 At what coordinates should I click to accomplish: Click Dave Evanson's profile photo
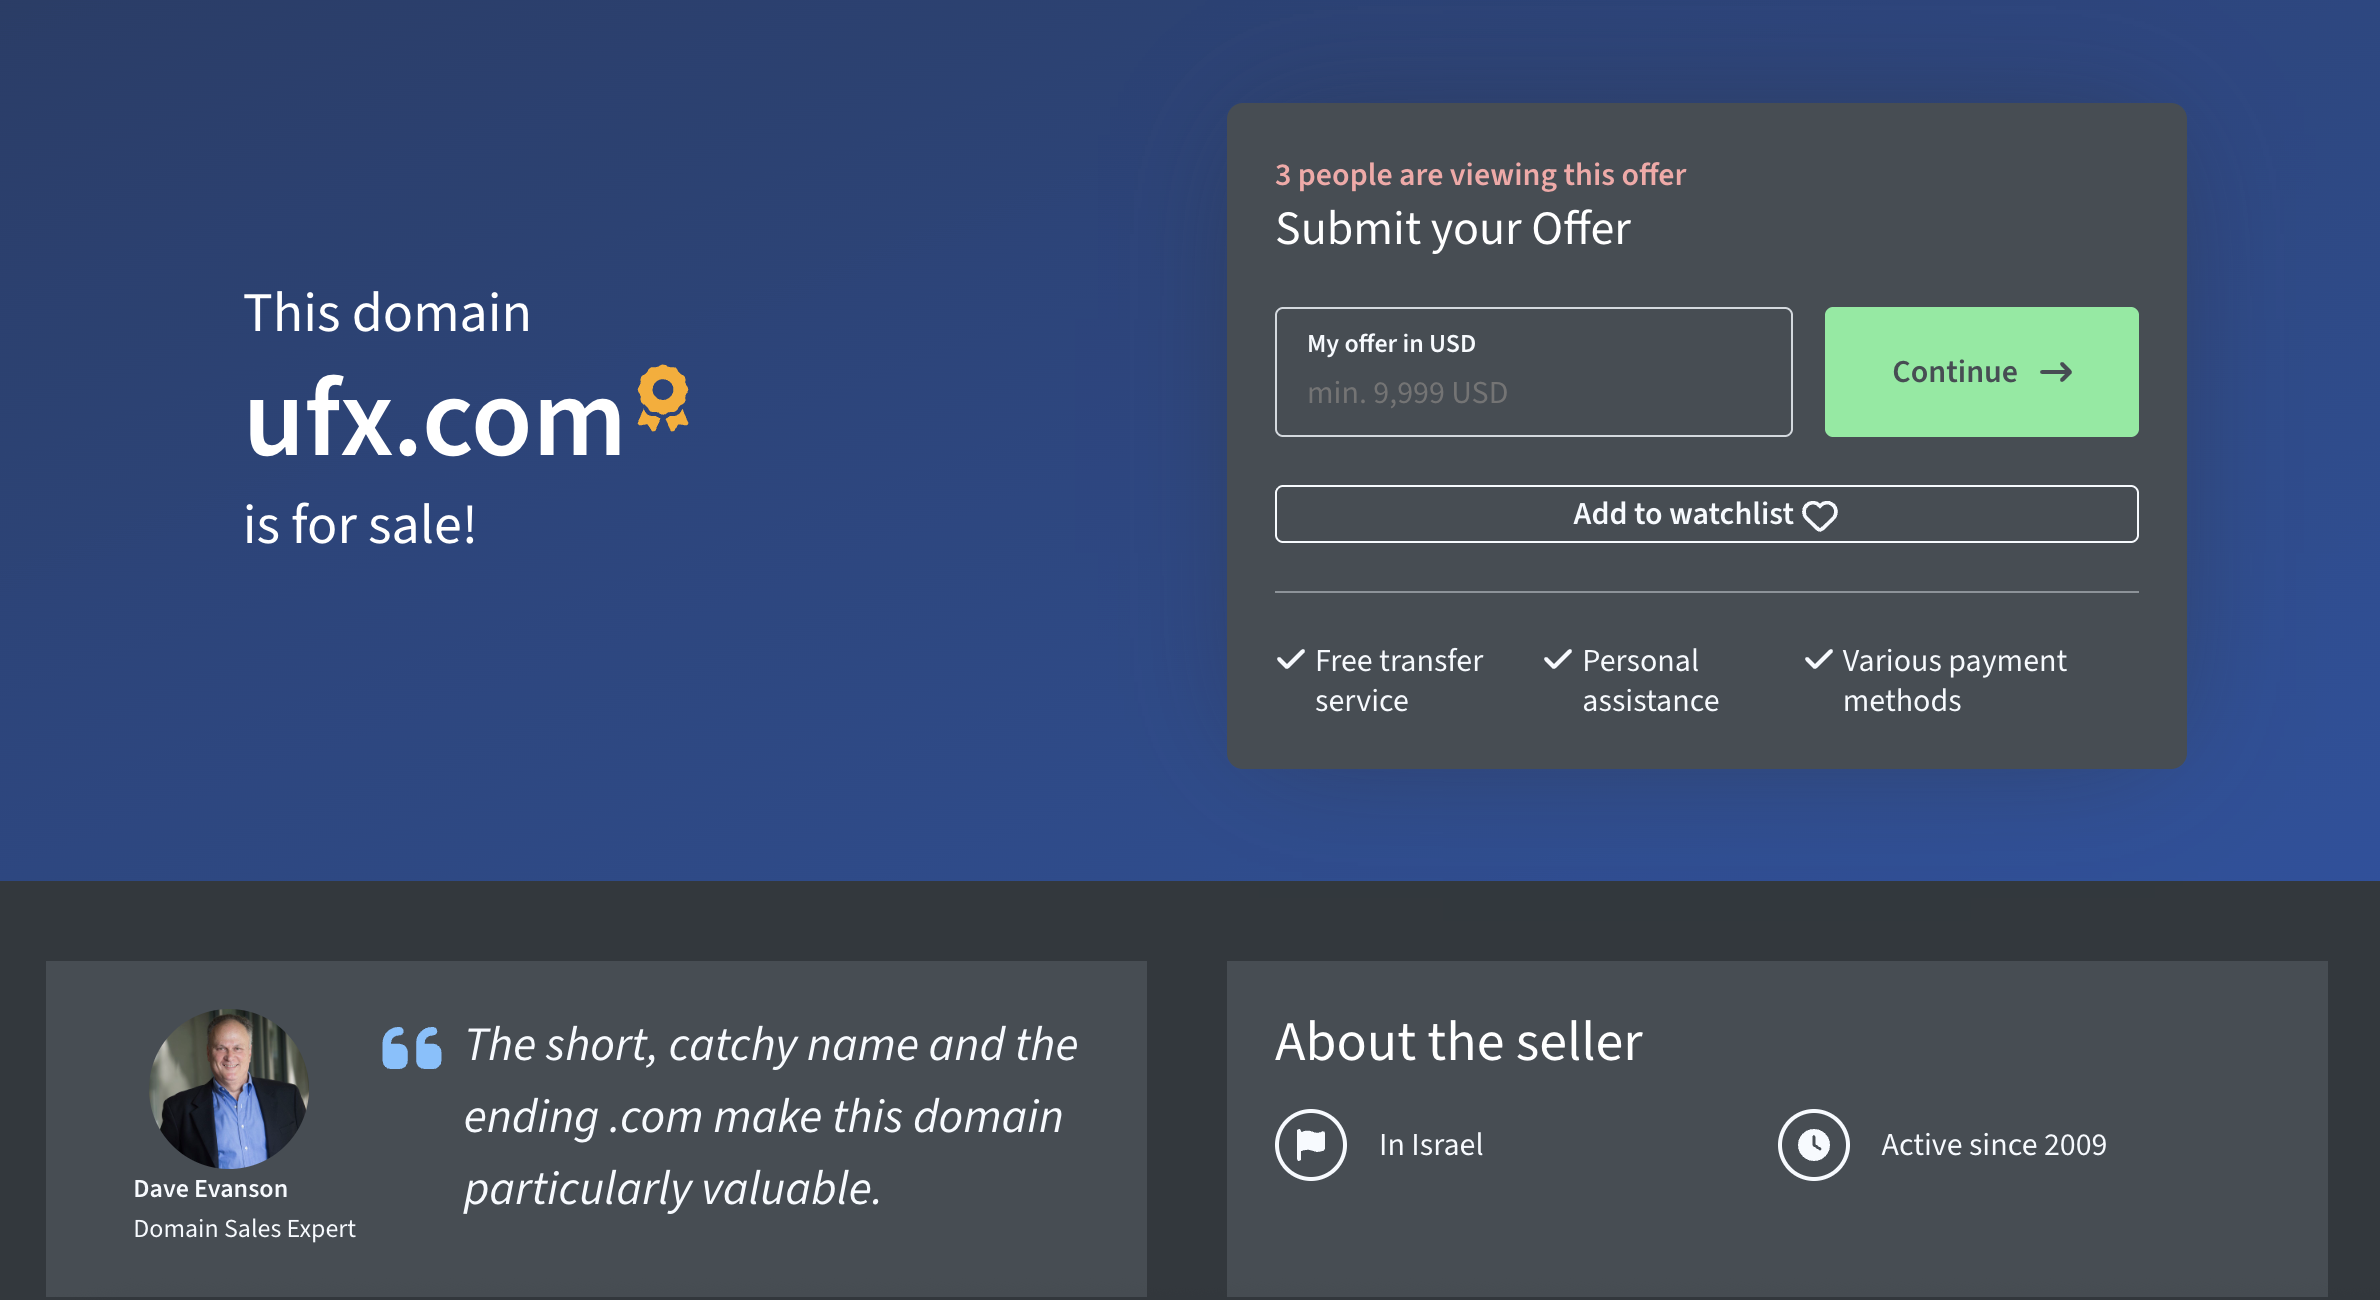pyautogui.click(x=229, y=1088)
